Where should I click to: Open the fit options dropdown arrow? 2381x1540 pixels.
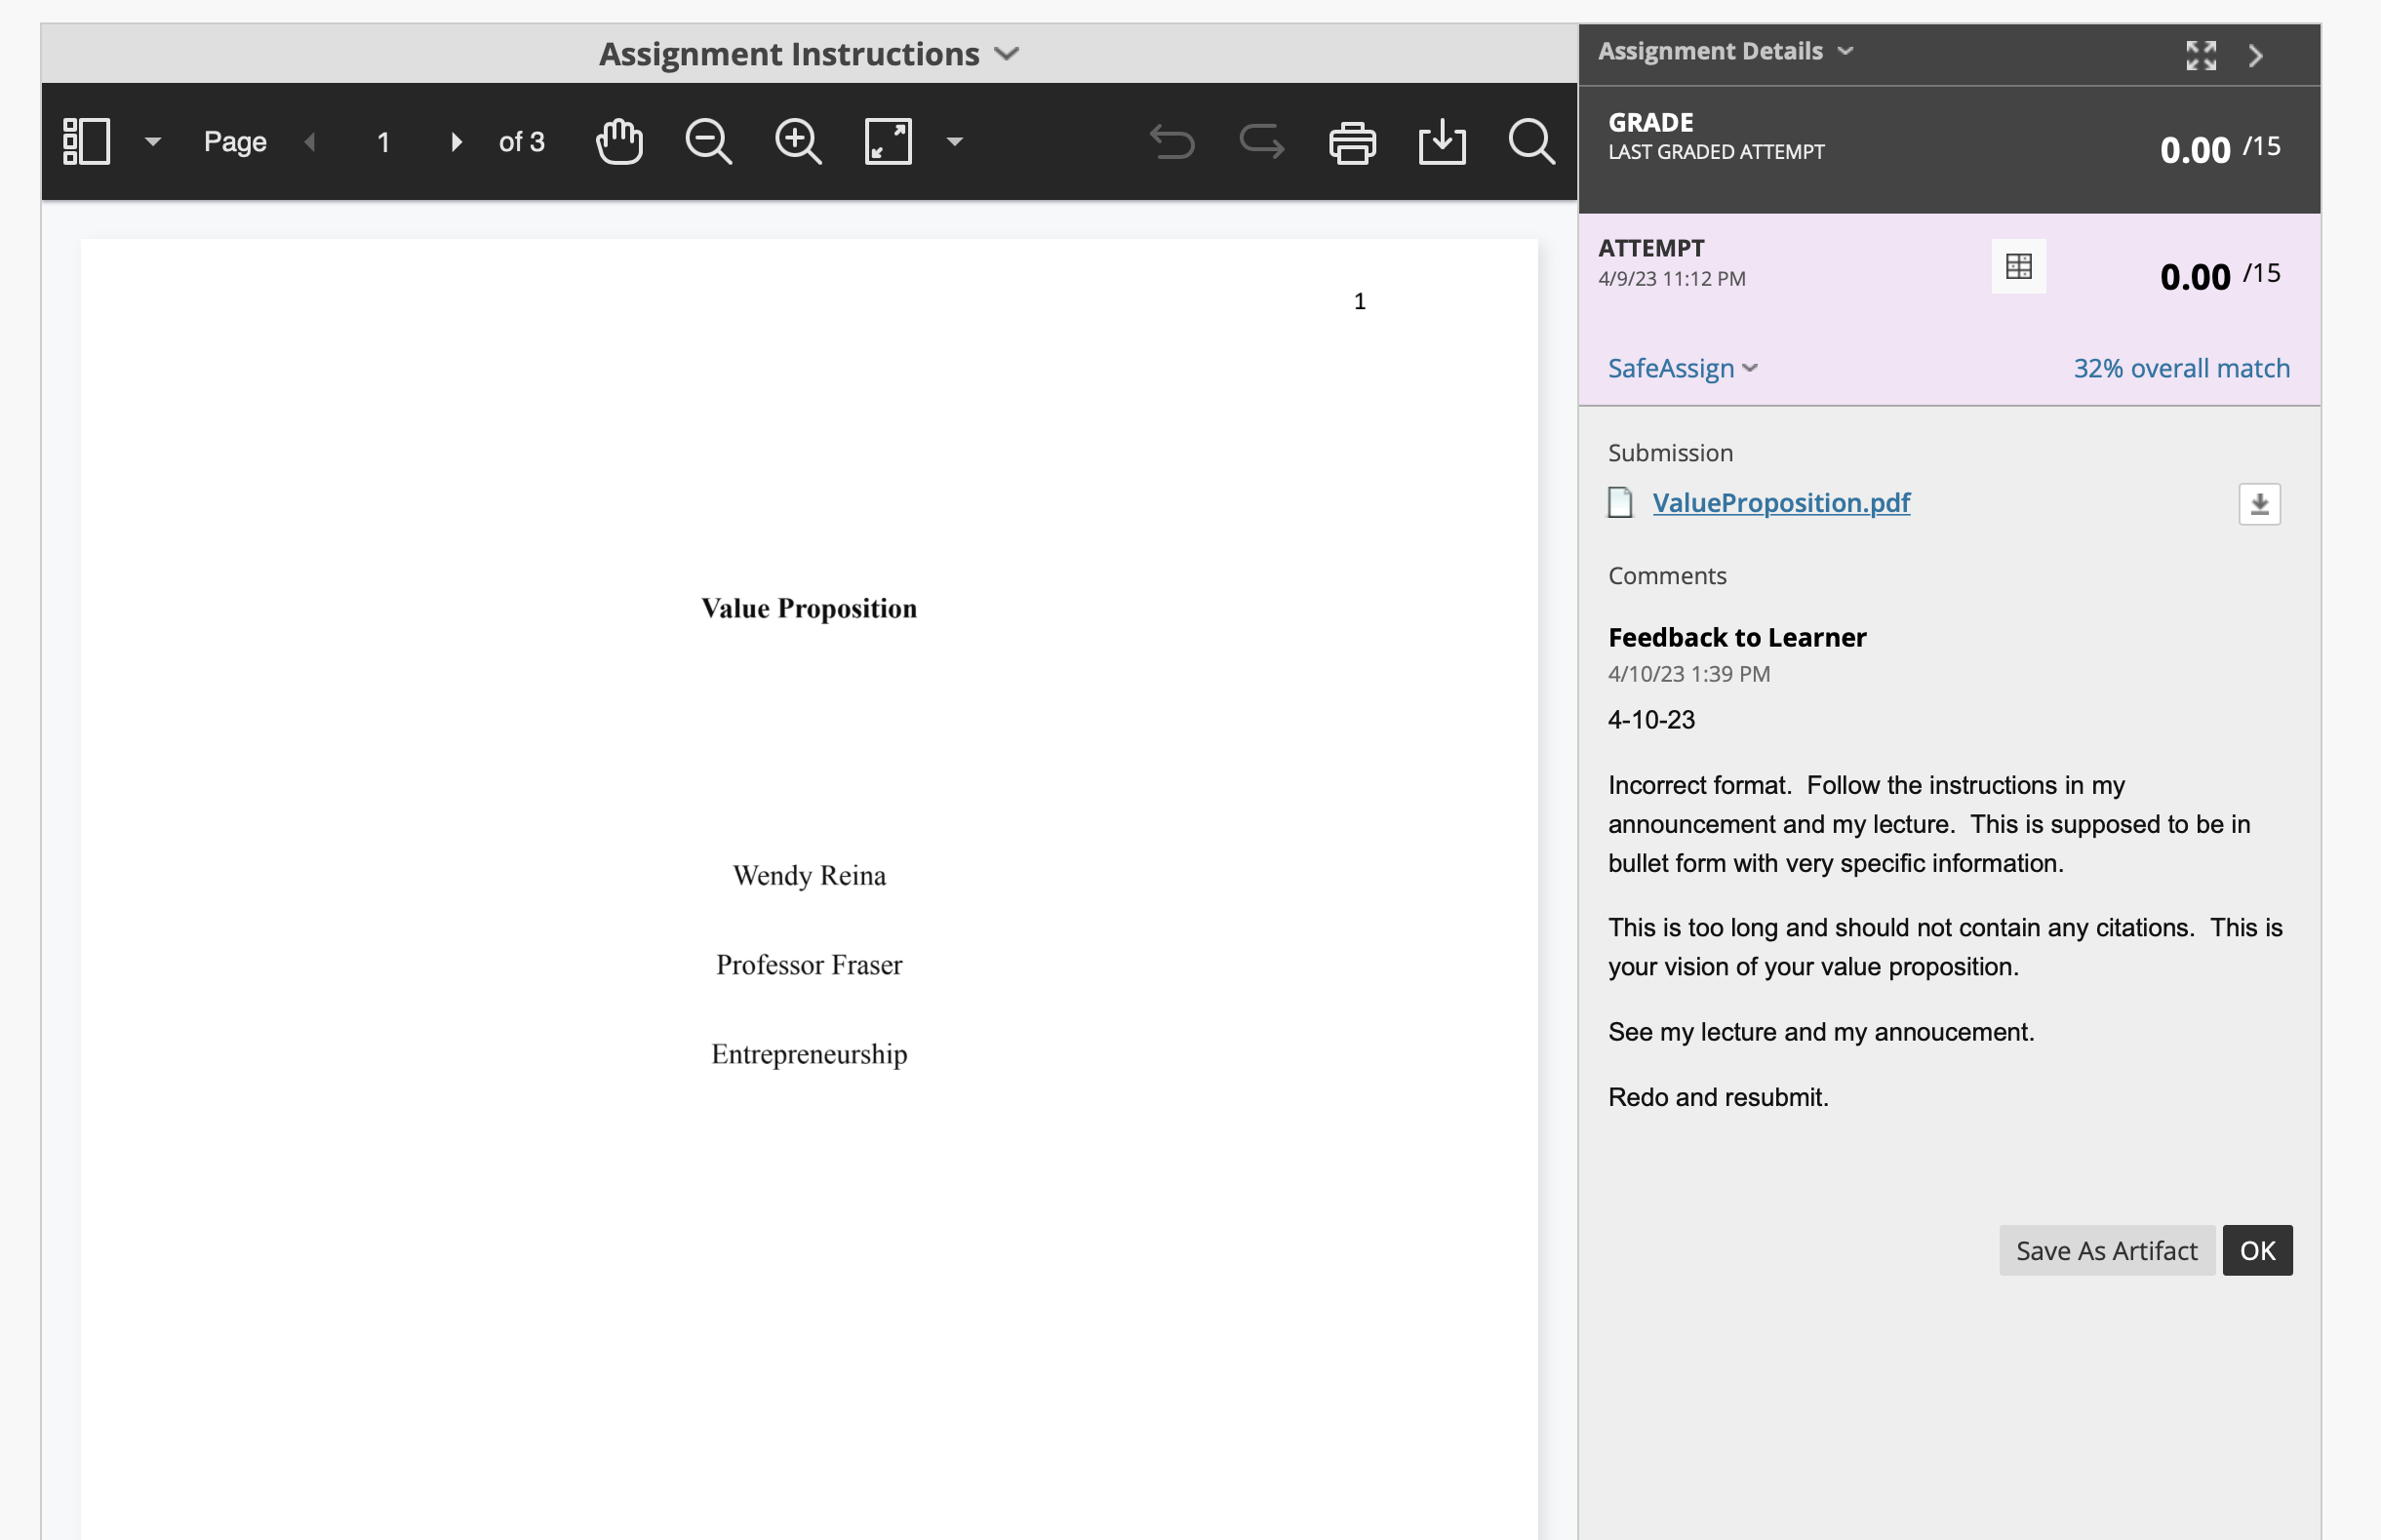click(954, 142)
